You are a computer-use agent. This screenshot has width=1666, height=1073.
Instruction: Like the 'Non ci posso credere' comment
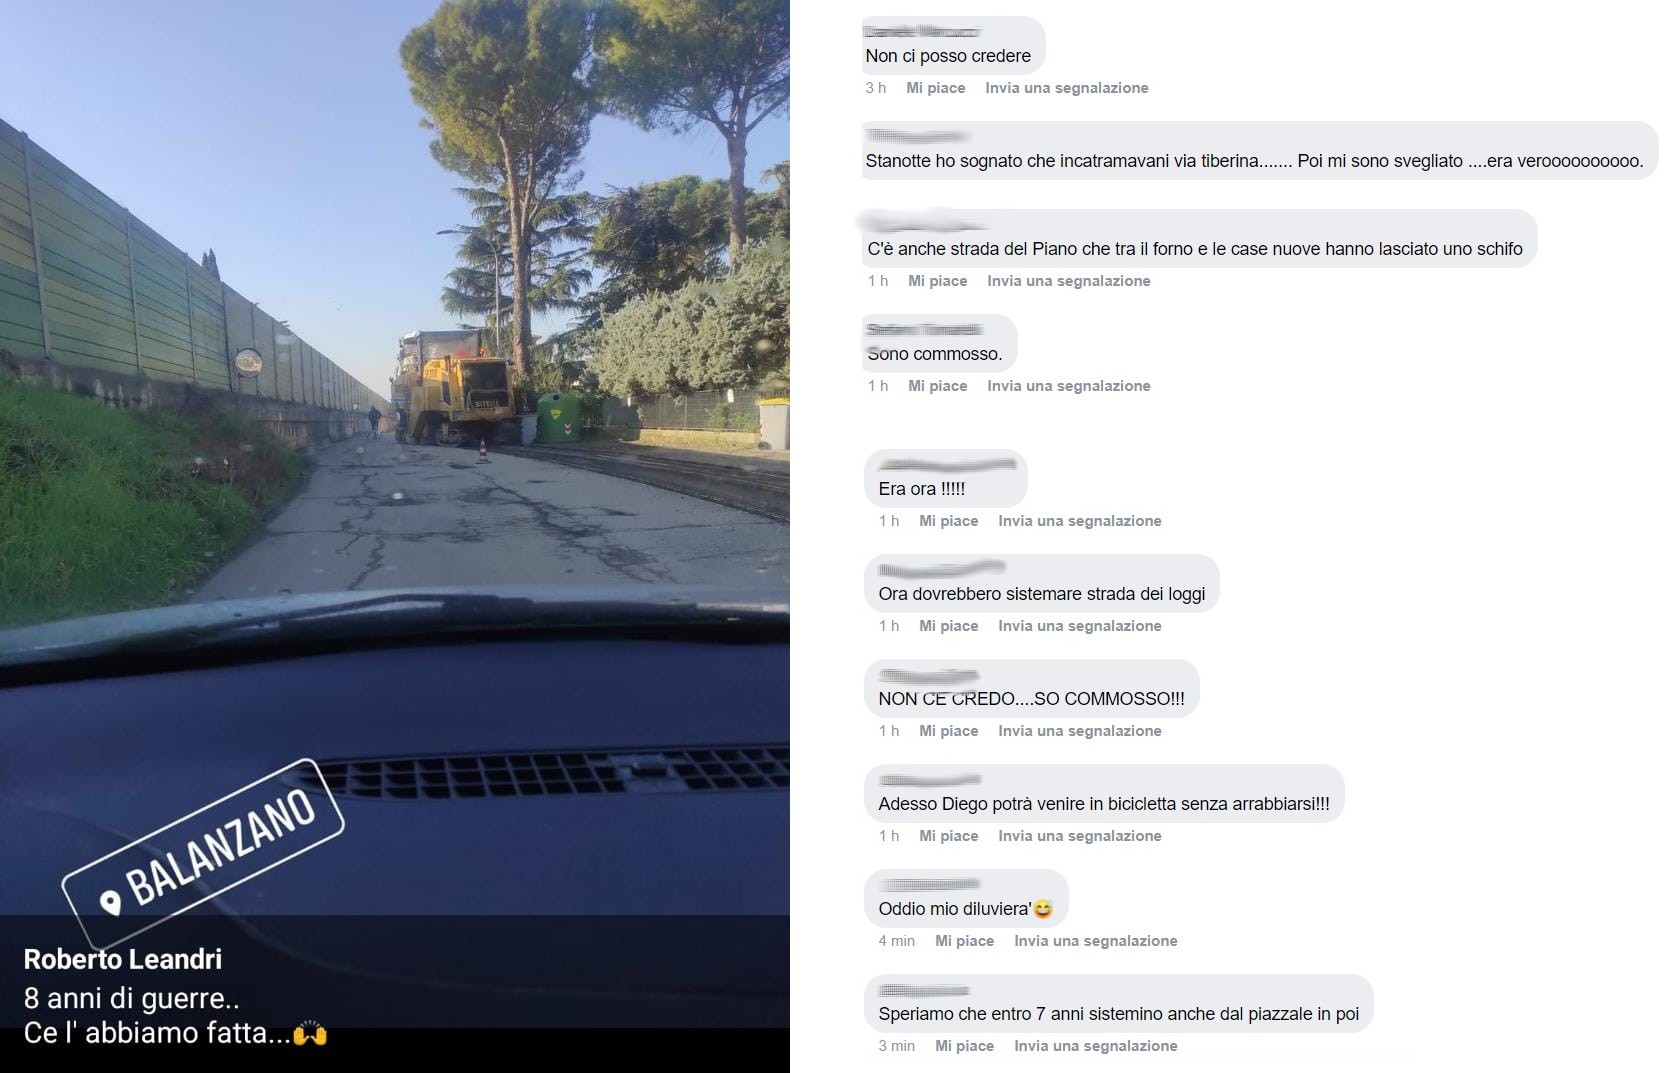coord(936,88)
